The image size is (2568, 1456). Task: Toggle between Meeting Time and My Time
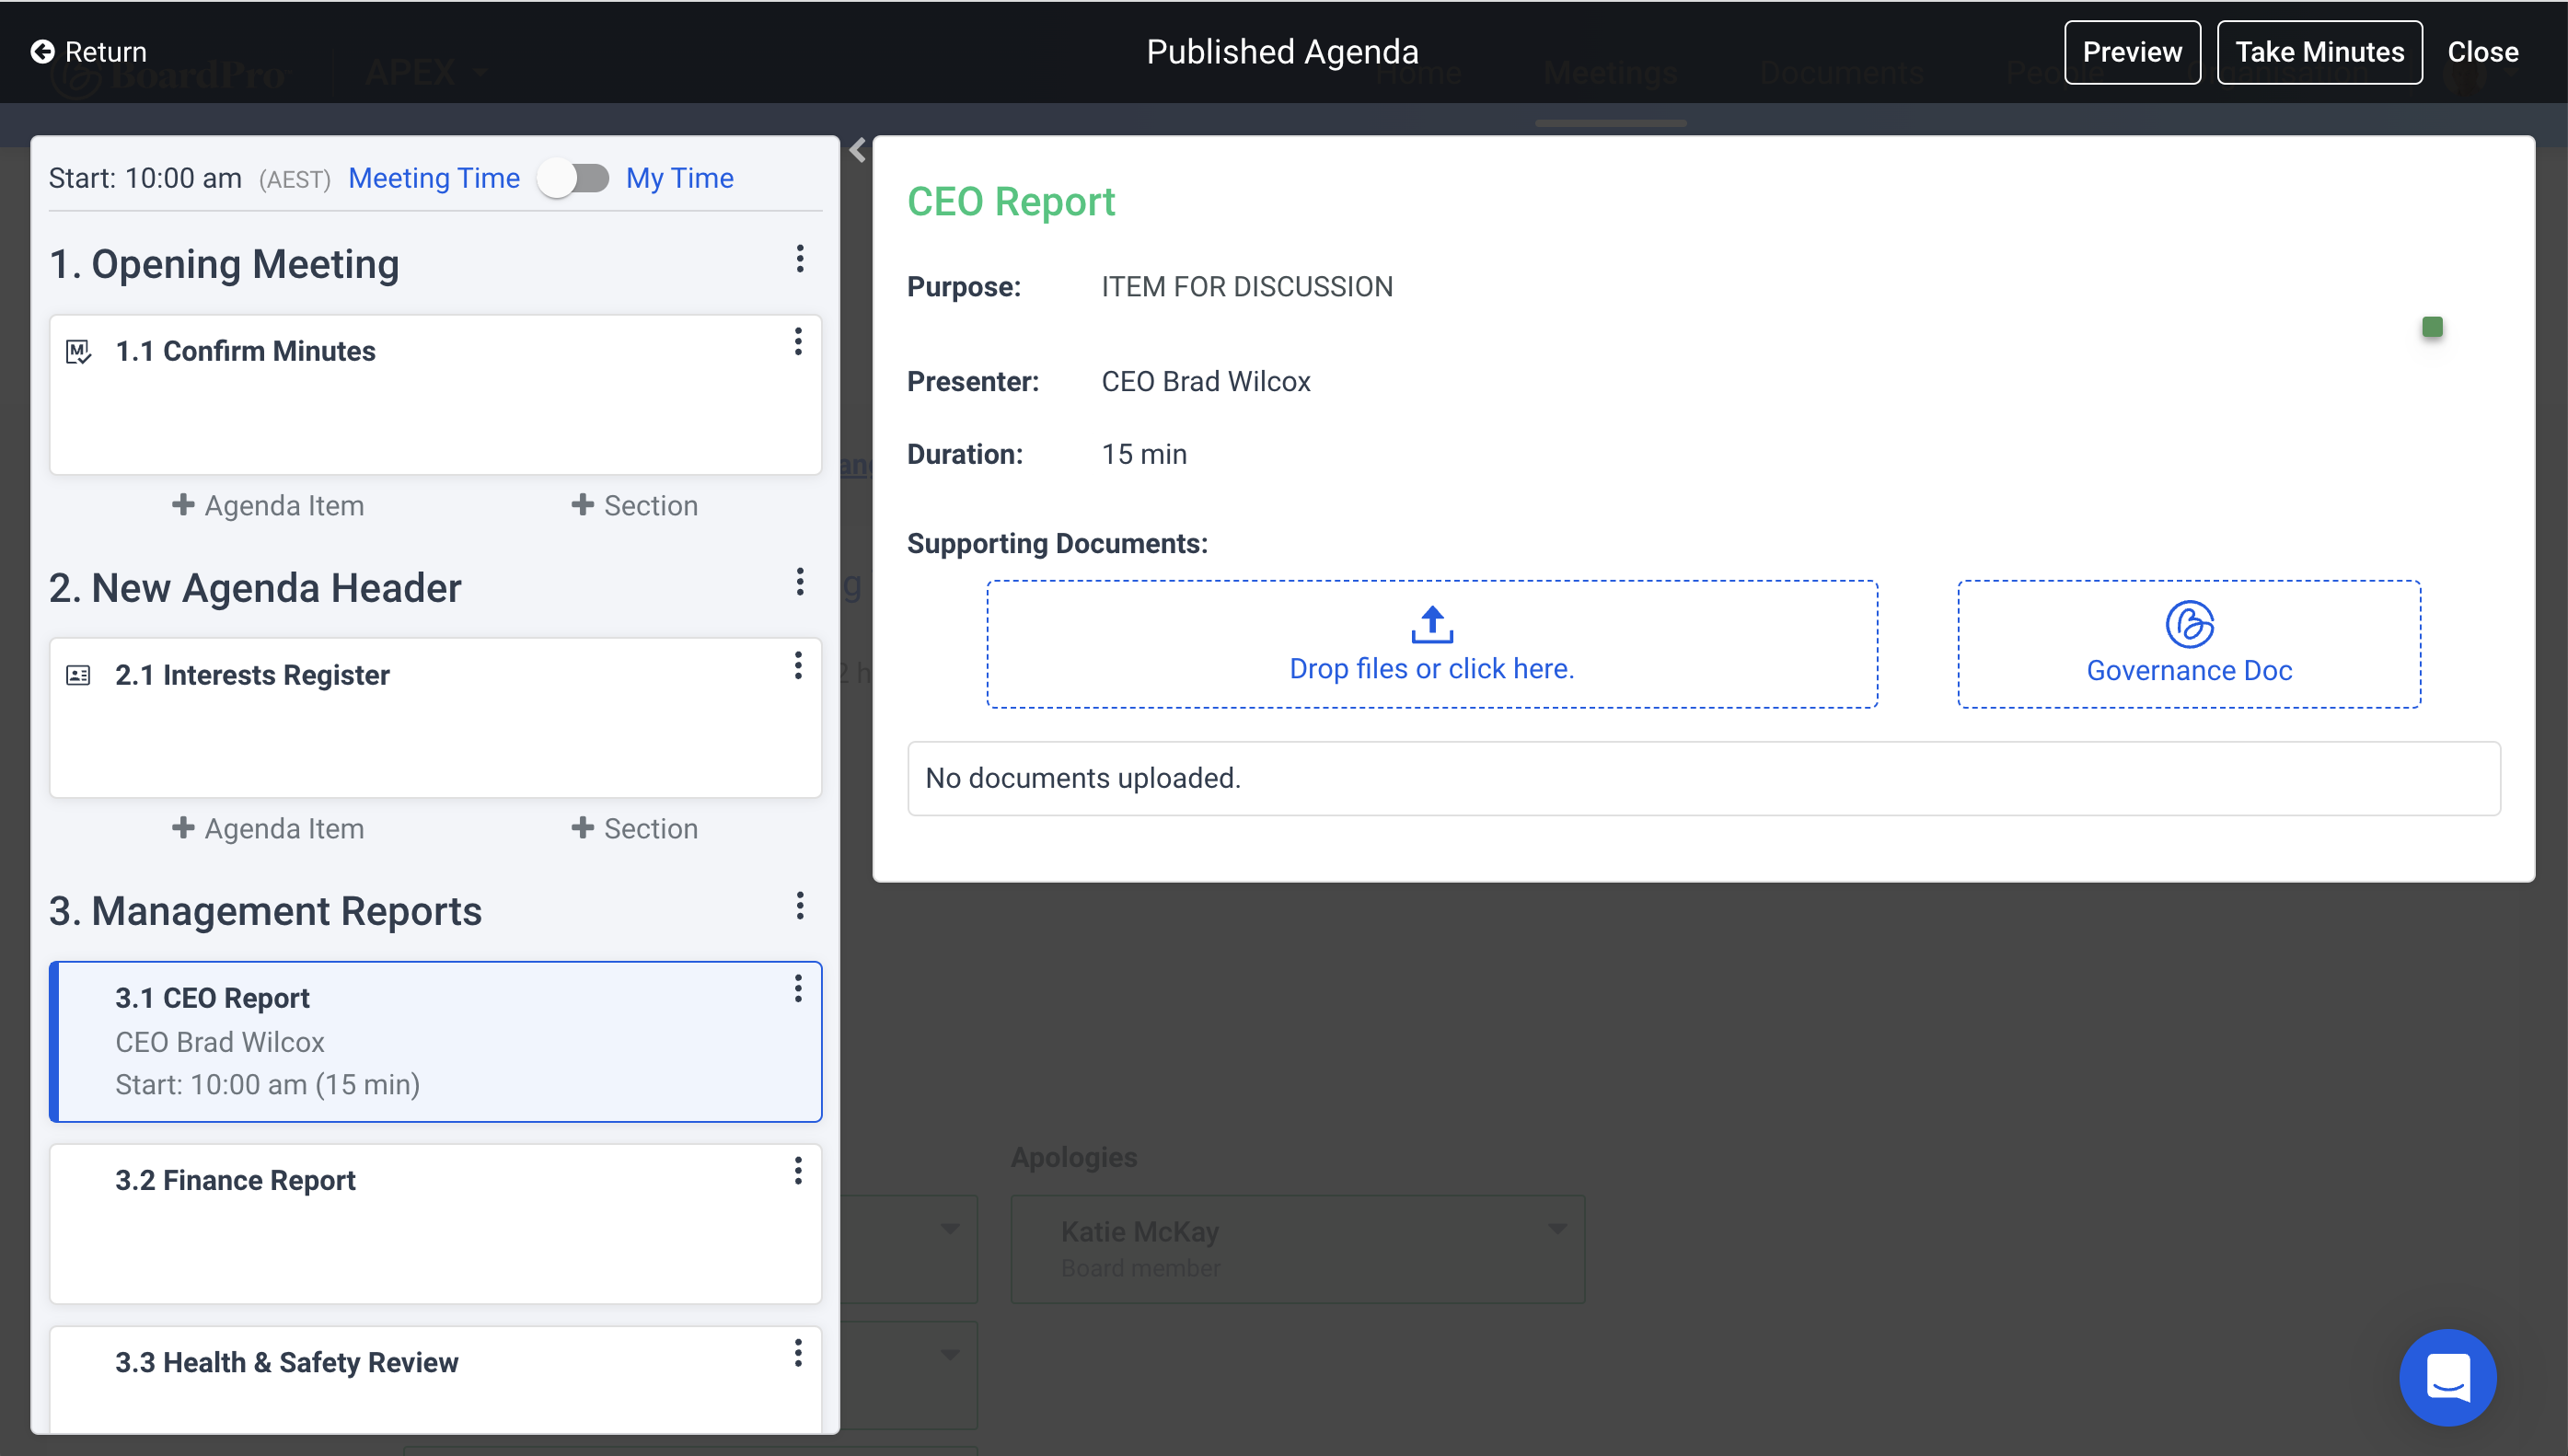click(574, 179)
